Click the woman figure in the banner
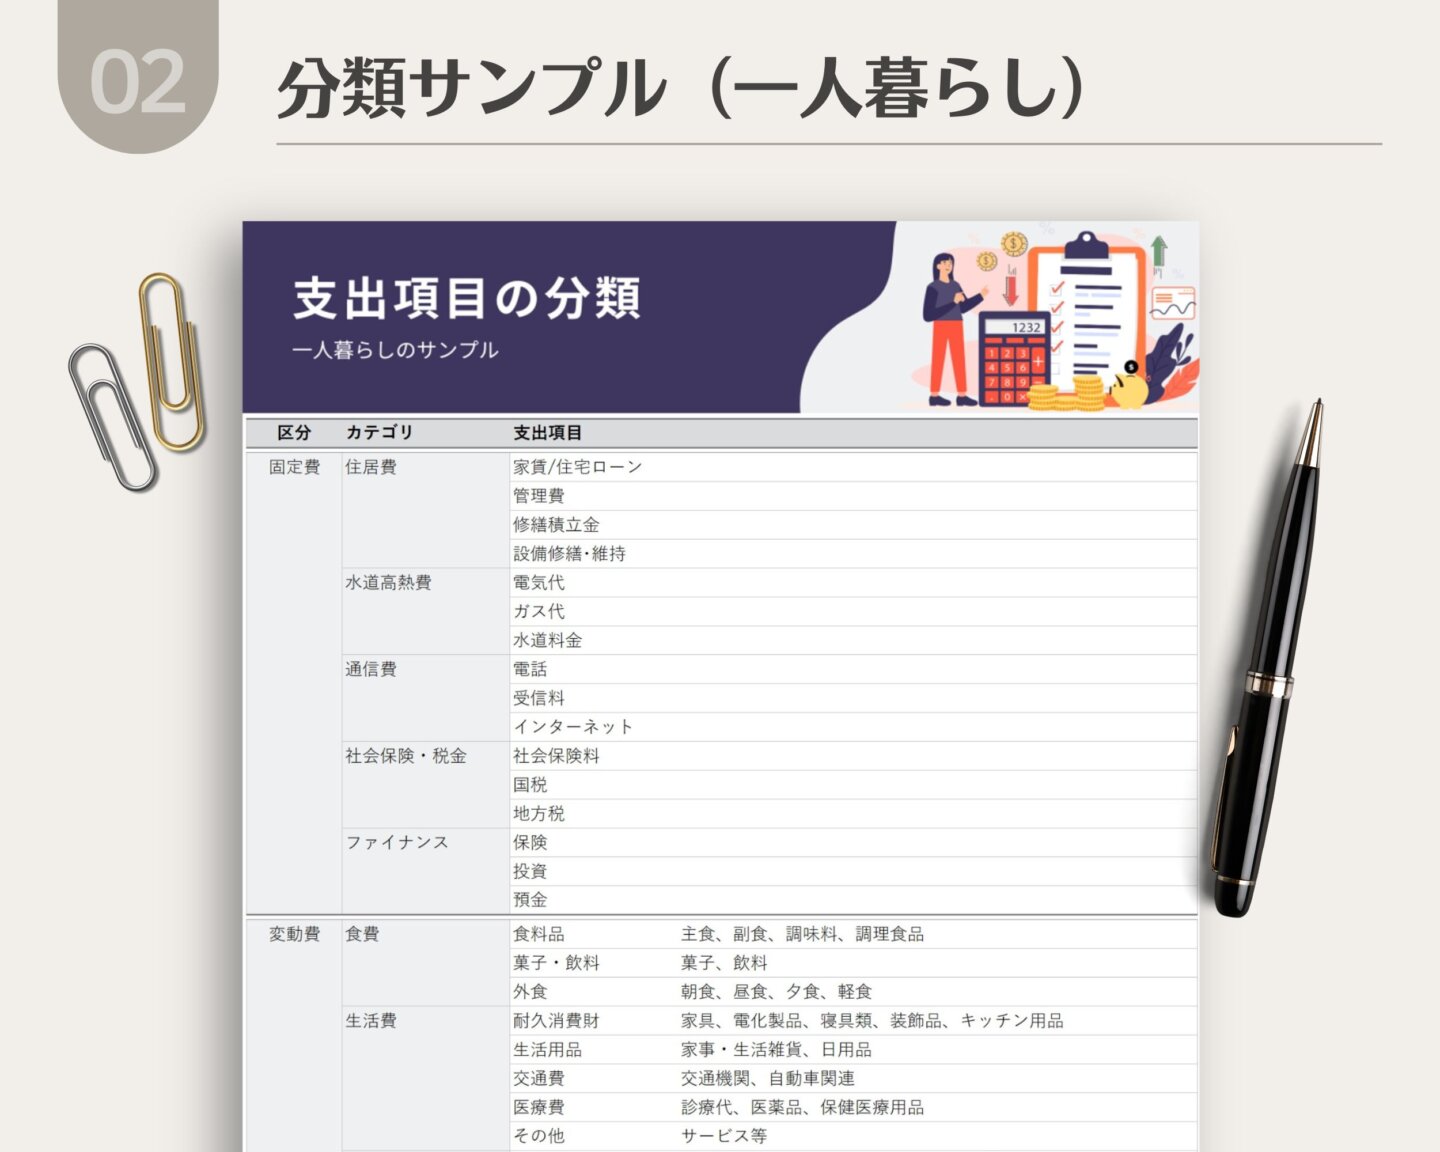Screen dimensions: 1440x1152 pyautogui.click(x=945, y=328)
